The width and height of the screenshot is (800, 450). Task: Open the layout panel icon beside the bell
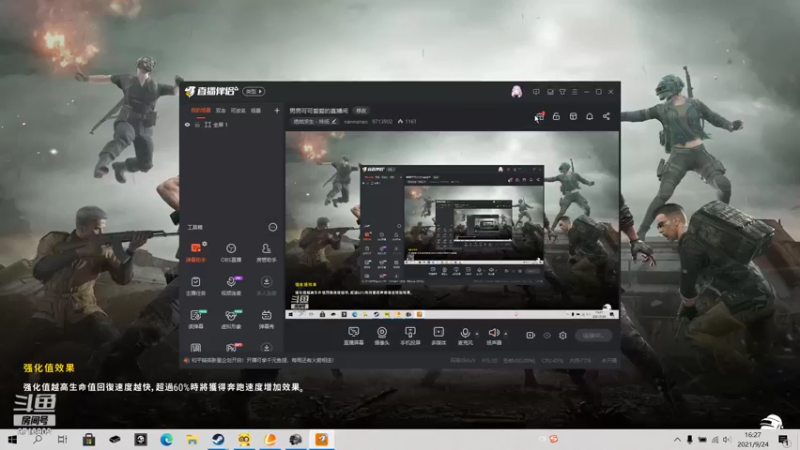[x=573, y=116]
